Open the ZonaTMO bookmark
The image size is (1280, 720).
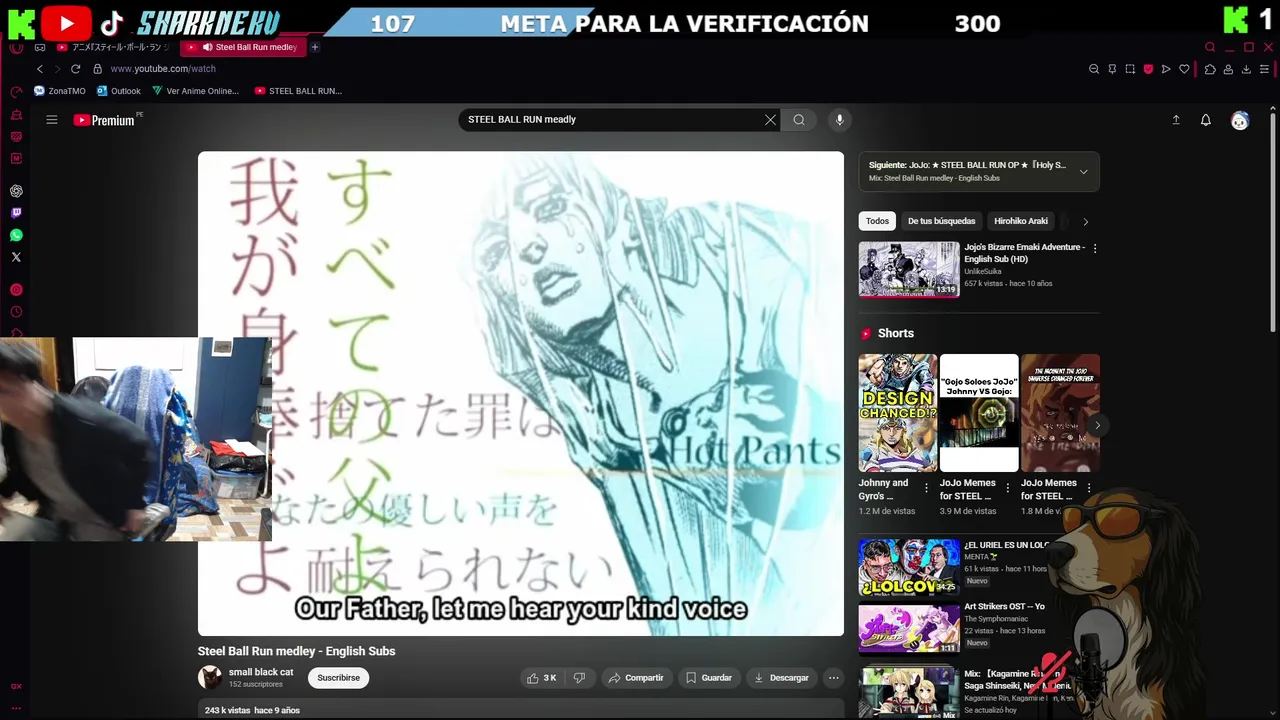(60, 91)
